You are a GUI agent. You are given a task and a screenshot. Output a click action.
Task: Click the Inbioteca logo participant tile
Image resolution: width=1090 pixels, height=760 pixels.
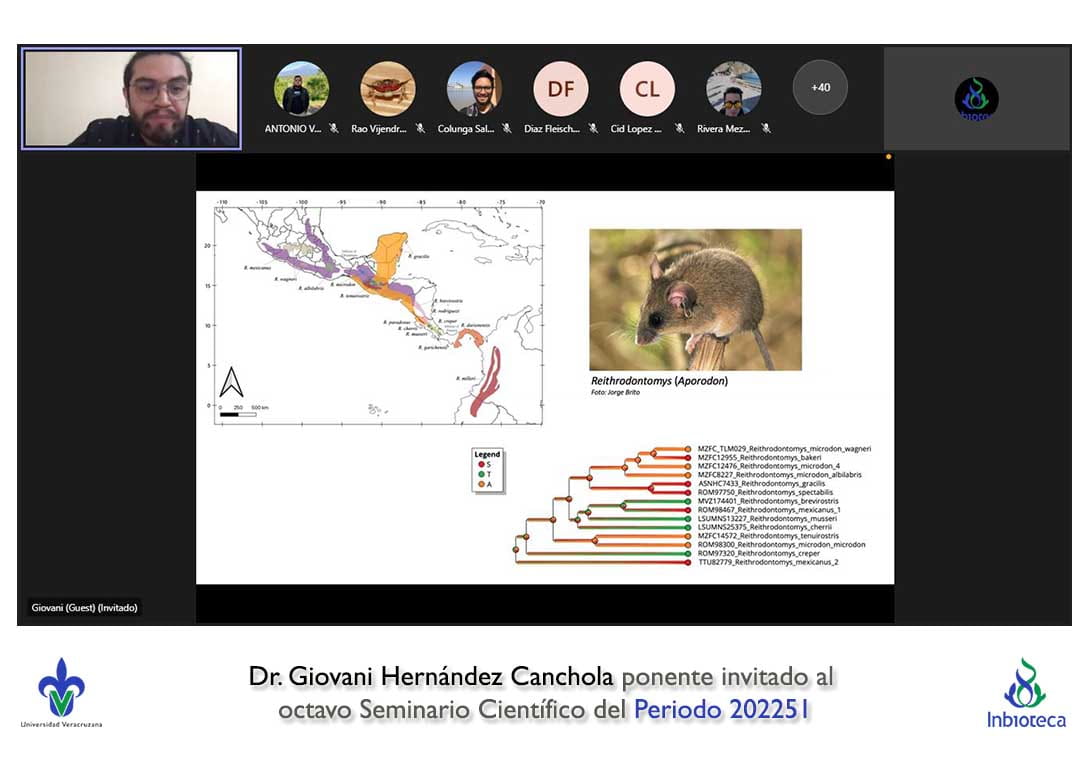(976, 98)
